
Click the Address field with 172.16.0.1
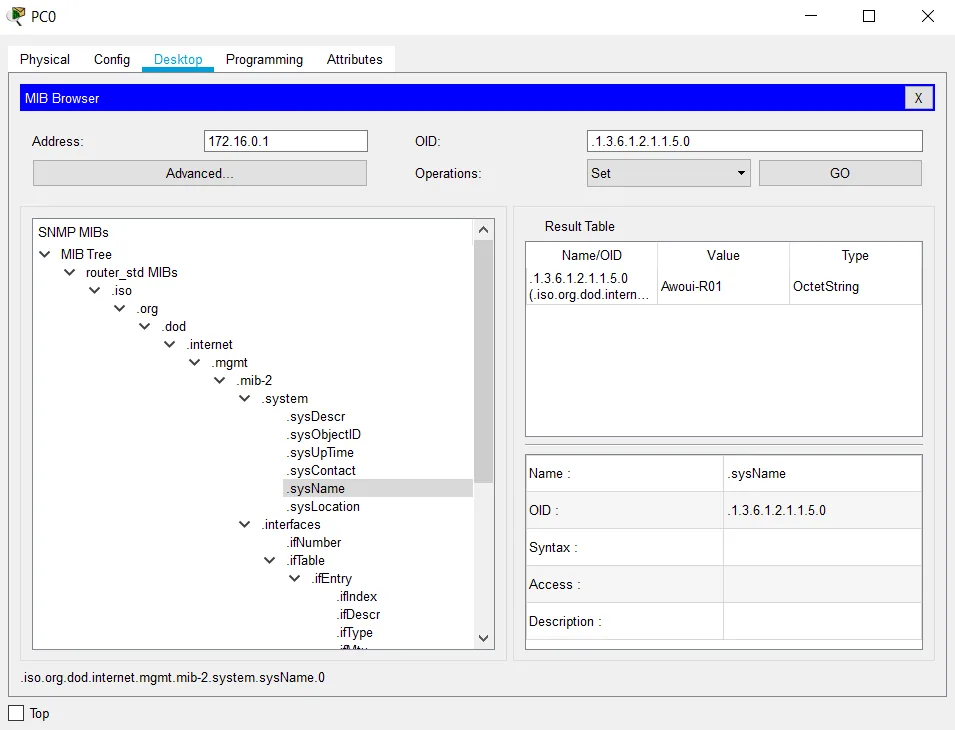coord(286,141)
